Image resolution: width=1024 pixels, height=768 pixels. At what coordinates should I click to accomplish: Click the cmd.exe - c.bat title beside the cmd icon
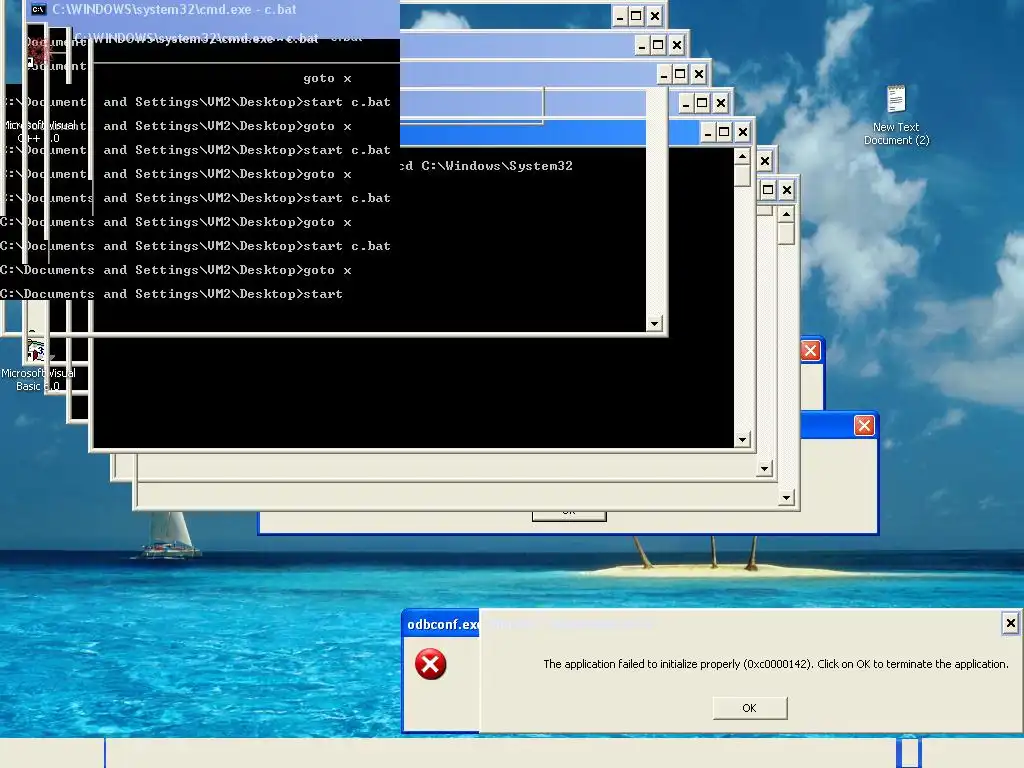(x=174, y=9)
